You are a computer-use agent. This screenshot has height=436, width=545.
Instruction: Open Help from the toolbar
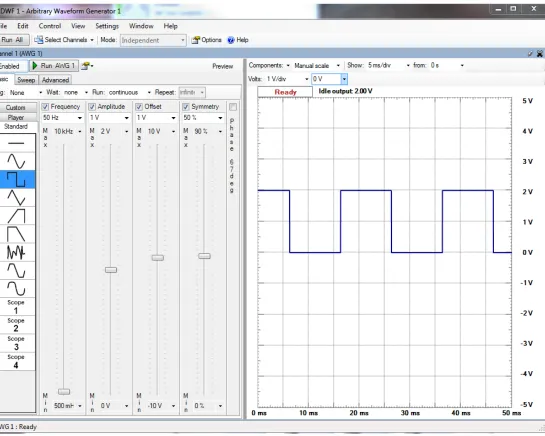point(238,40)
